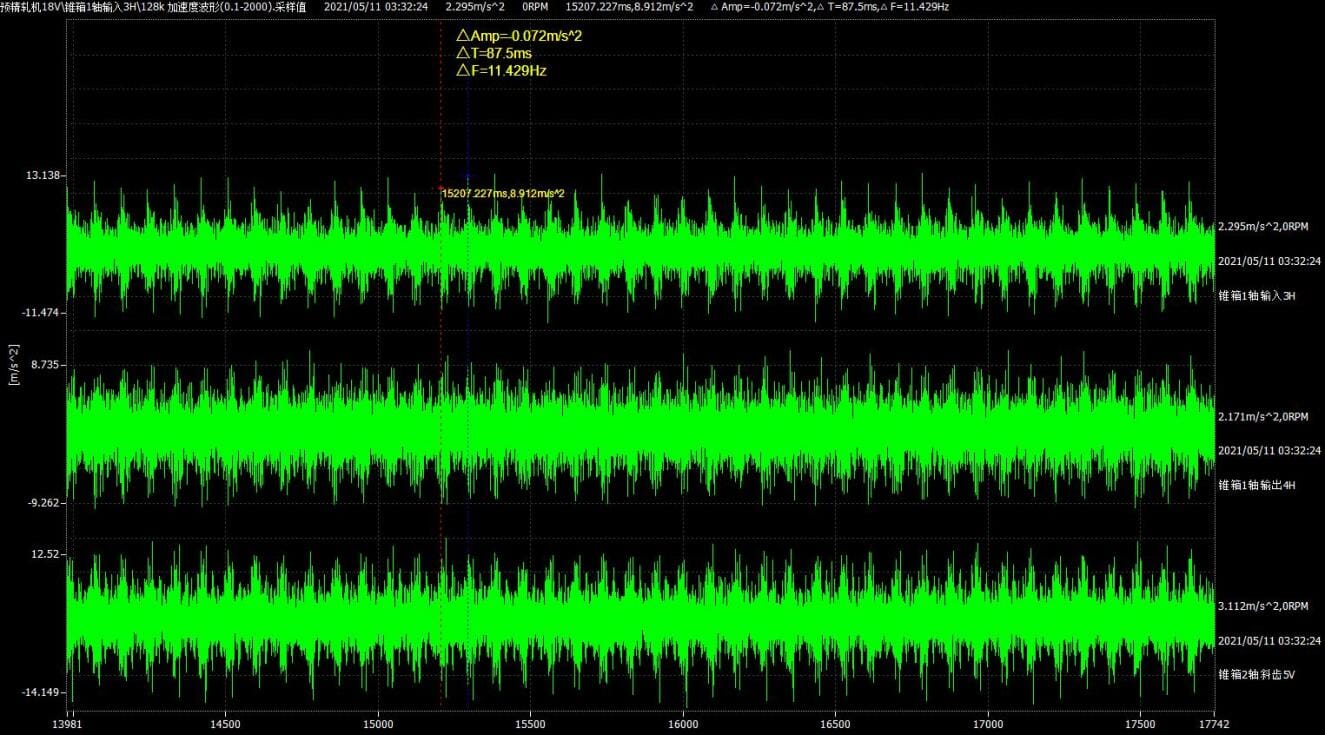
Task: Click the 15500 tick on the time axis
Action: coord(530,723)
